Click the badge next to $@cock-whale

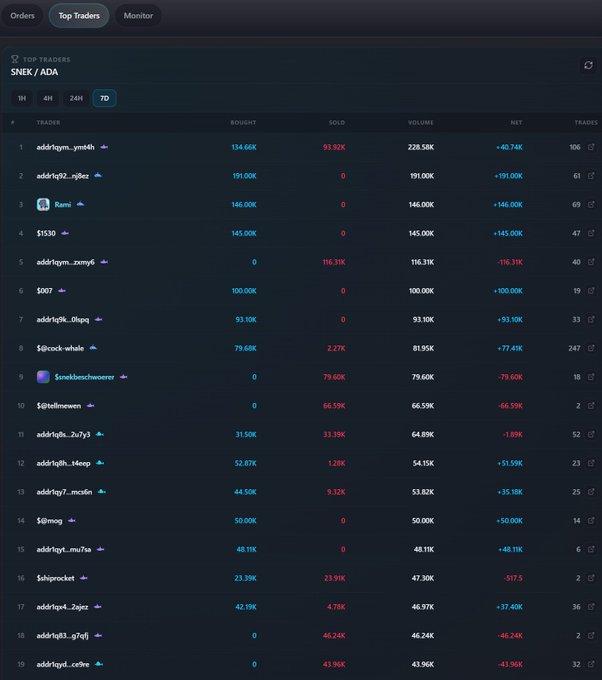93,348
